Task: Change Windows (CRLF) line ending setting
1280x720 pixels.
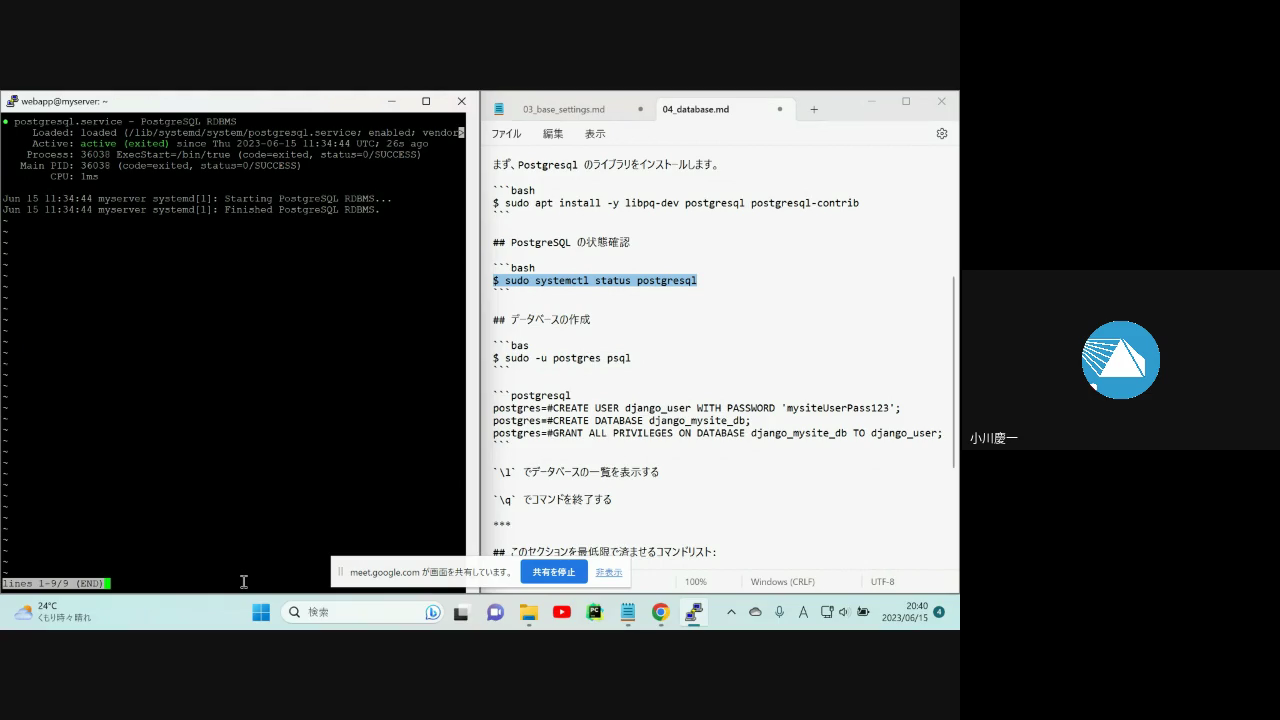Action: [782, 582]
